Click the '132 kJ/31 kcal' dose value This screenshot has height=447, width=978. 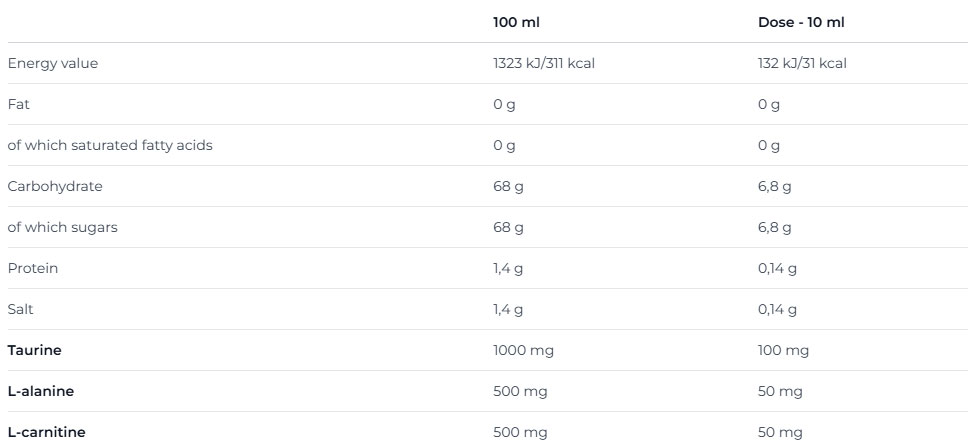tap(802, 63)
